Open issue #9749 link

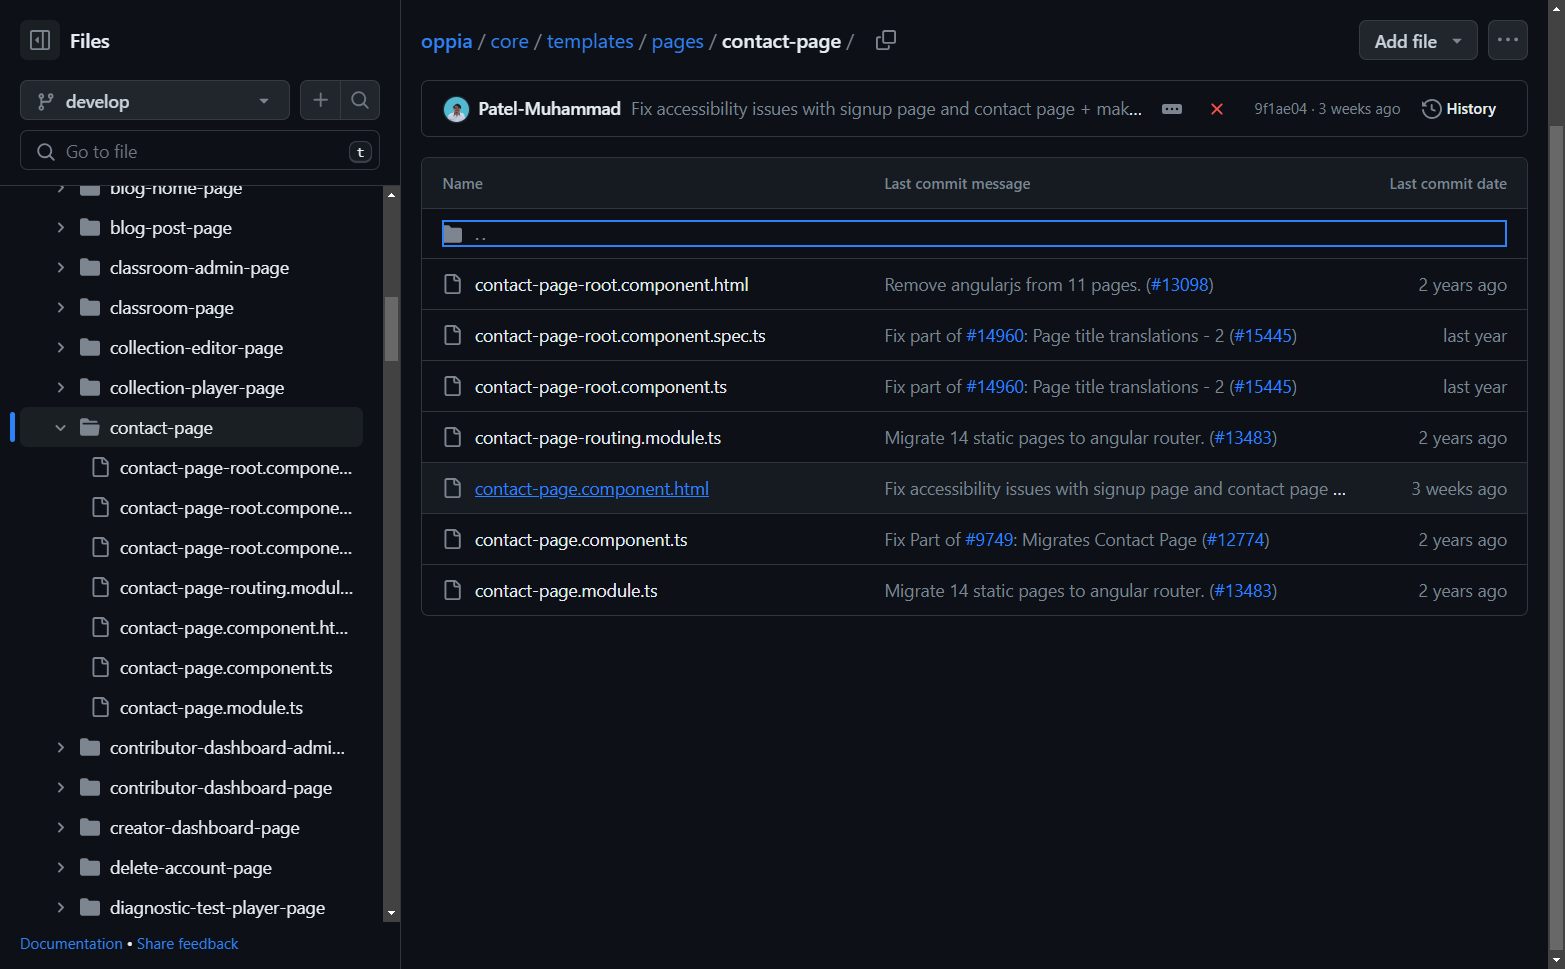[990, 540]
